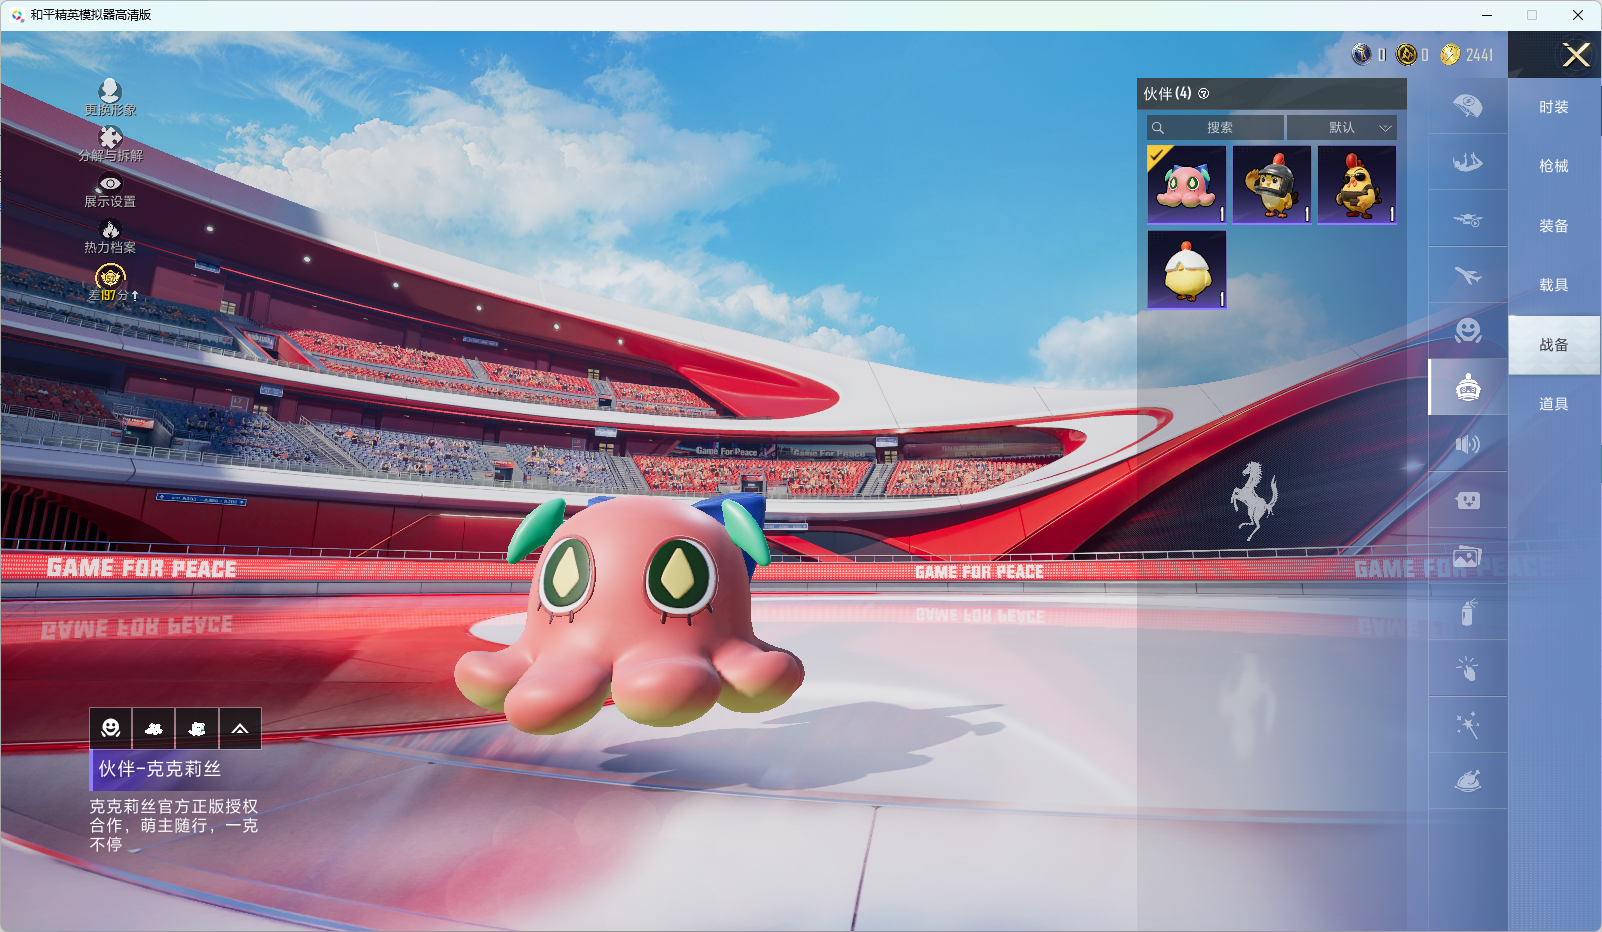Close the inventory with the white X
Viewport: 1602px width, 932px height.
1576,55
